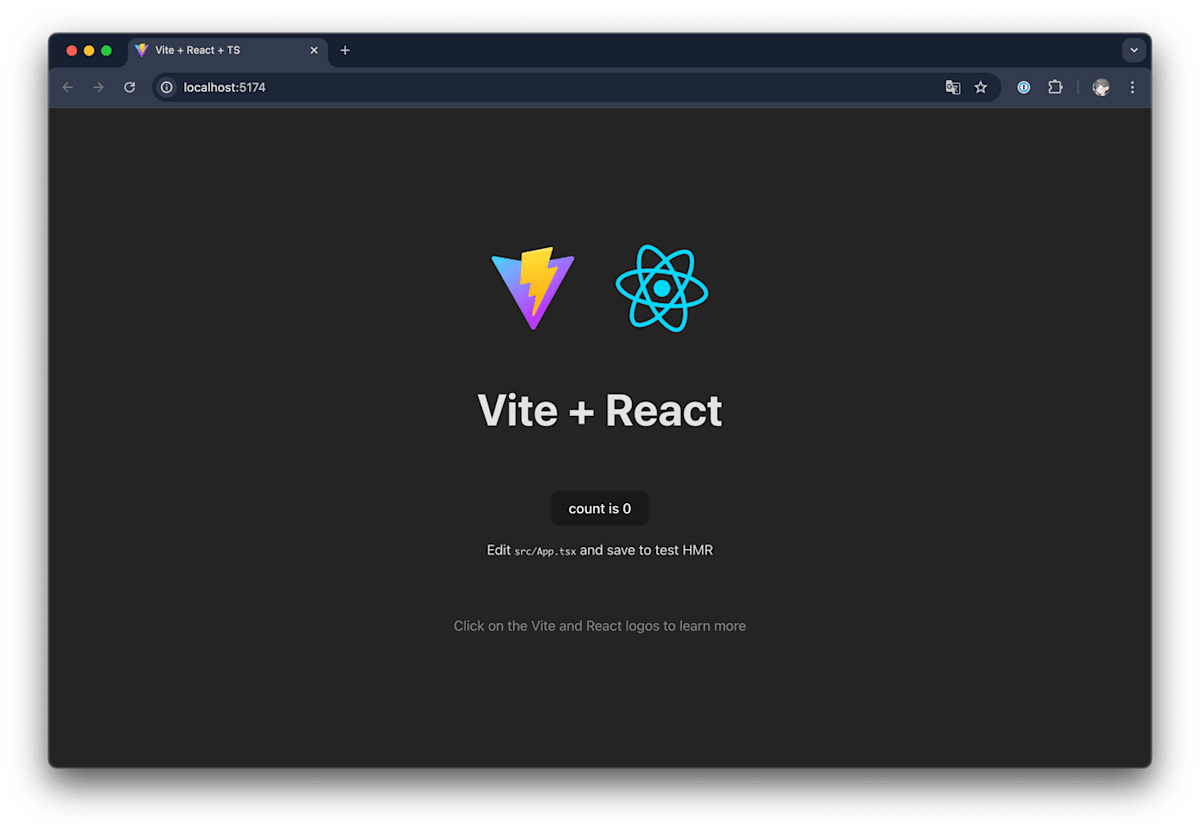Open the Chrome three-dot menu
This screenshot has width=1200, height=832.
point(1132,87)
